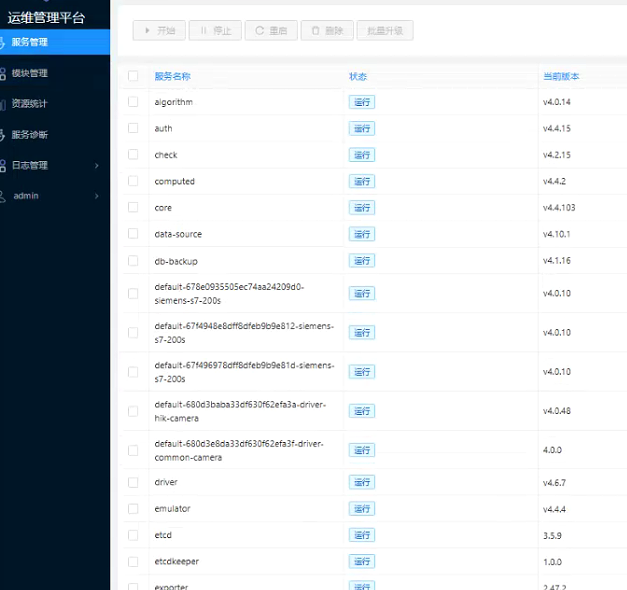The width and height of the screenshot is (627, 590).
Task: Click version v4.4.103 of core
Action: (559, 208)
